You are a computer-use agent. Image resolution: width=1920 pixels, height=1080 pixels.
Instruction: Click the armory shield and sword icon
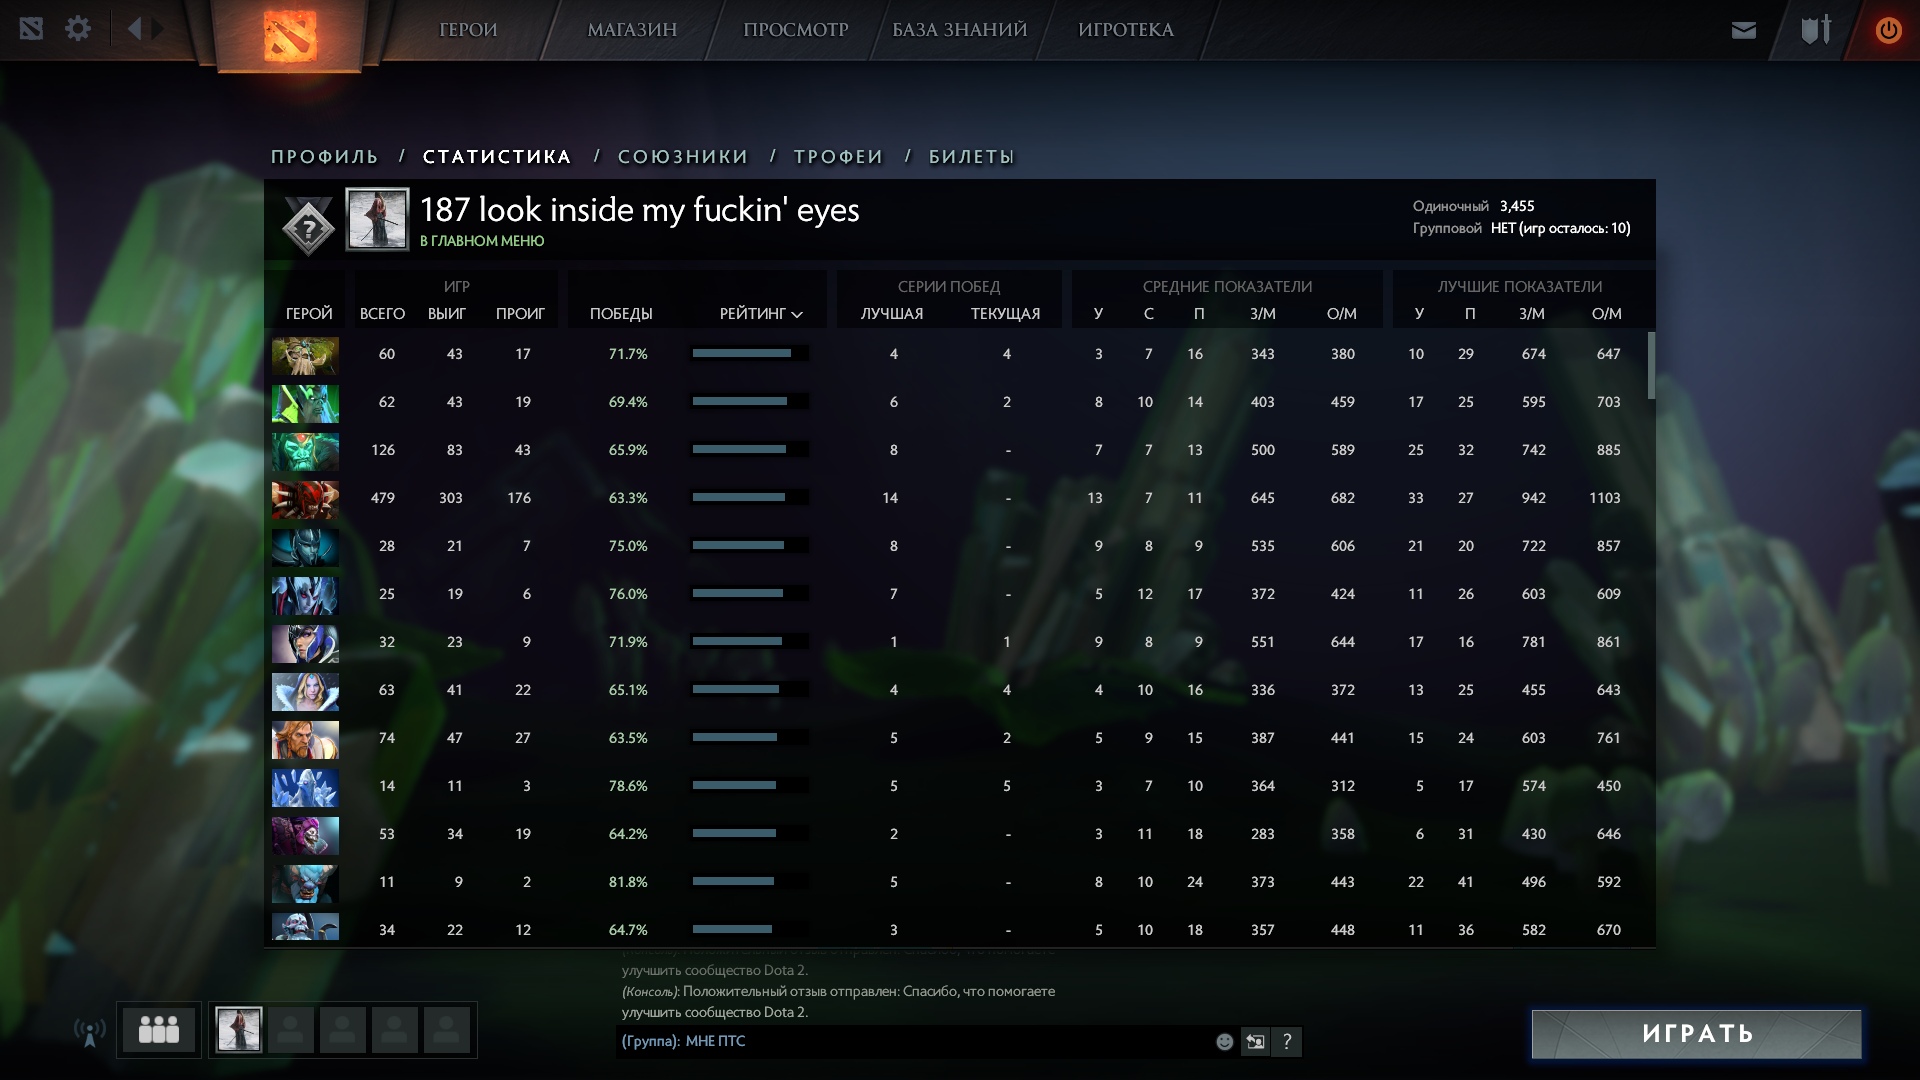tap(1815, 30)
